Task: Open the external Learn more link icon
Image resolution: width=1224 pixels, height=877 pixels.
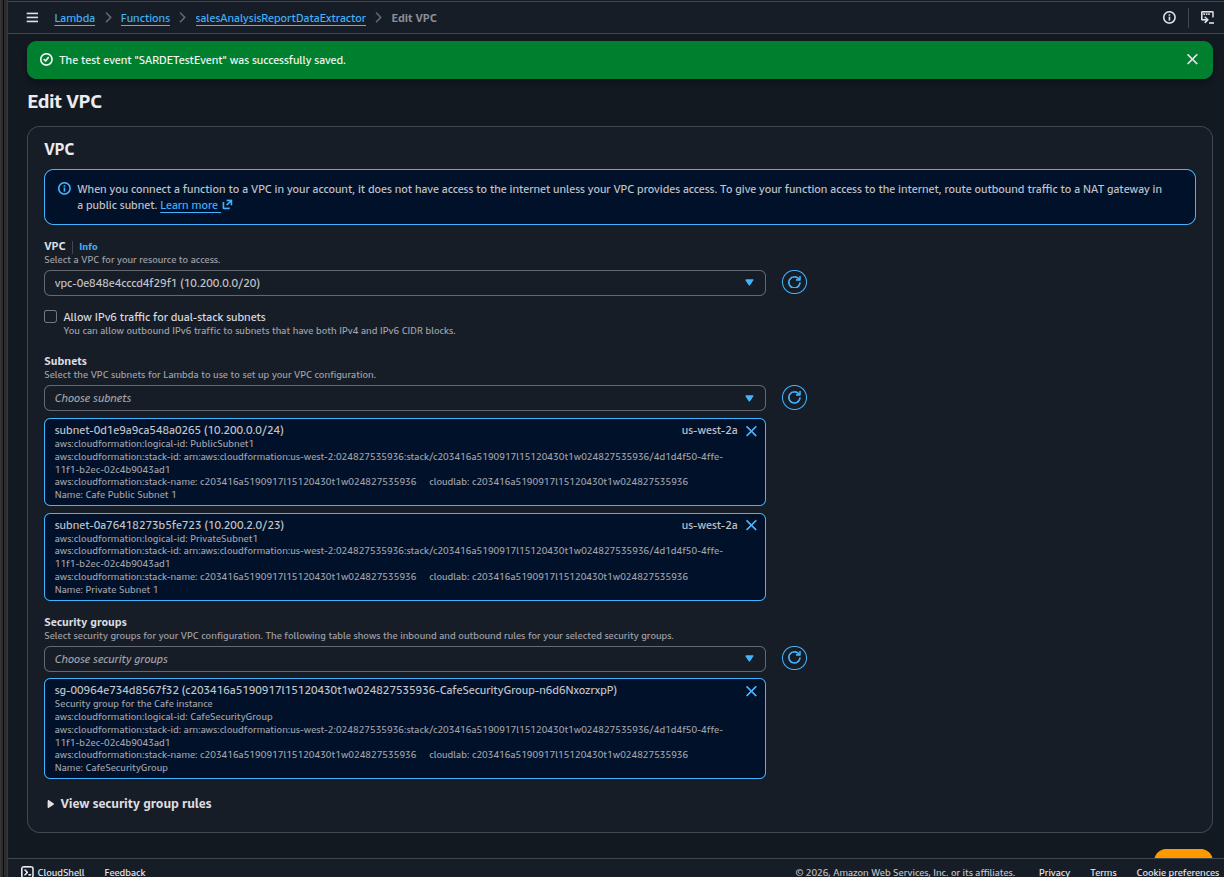Action: pos(227,205)
